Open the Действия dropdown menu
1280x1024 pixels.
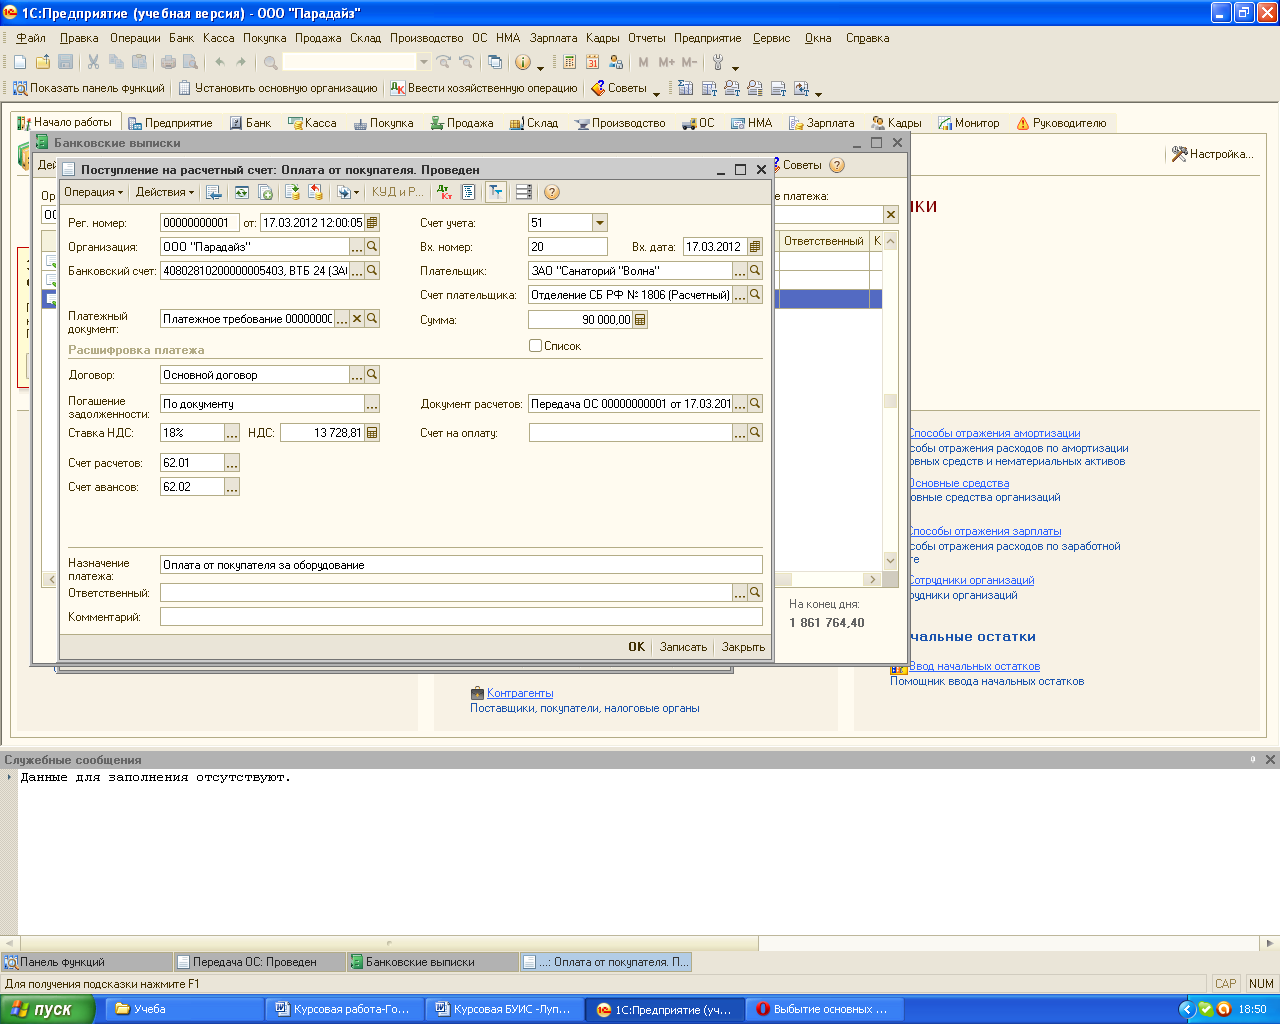point(165,192)
